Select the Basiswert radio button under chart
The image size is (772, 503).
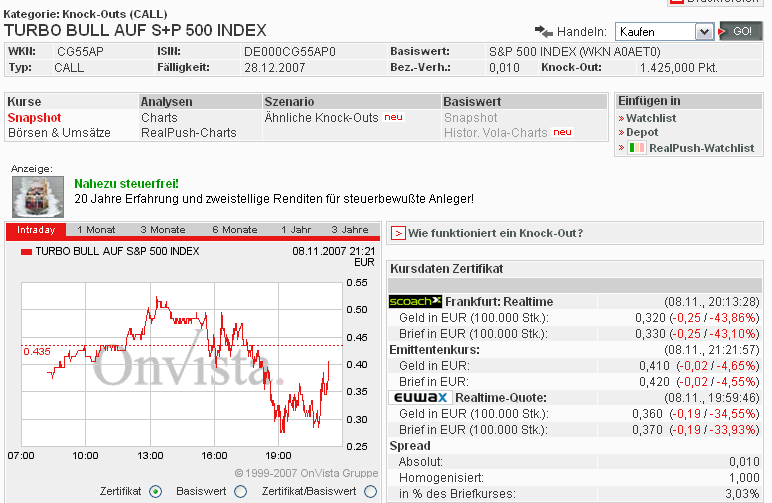[240, 491]
